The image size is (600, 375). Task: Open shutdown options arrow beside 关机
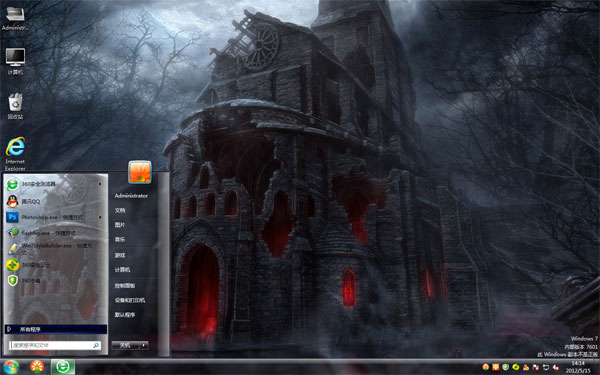143,345
